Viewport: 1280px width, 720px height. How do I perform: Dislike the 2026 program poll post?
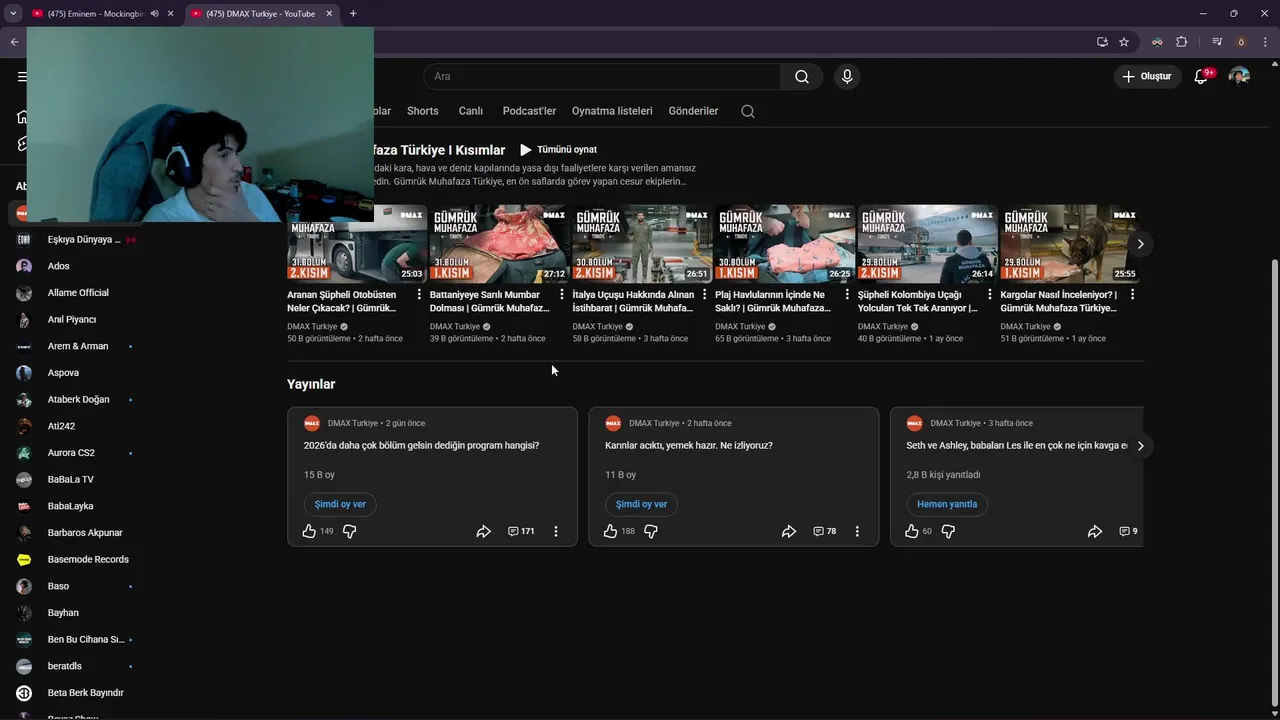click(349, 531)
